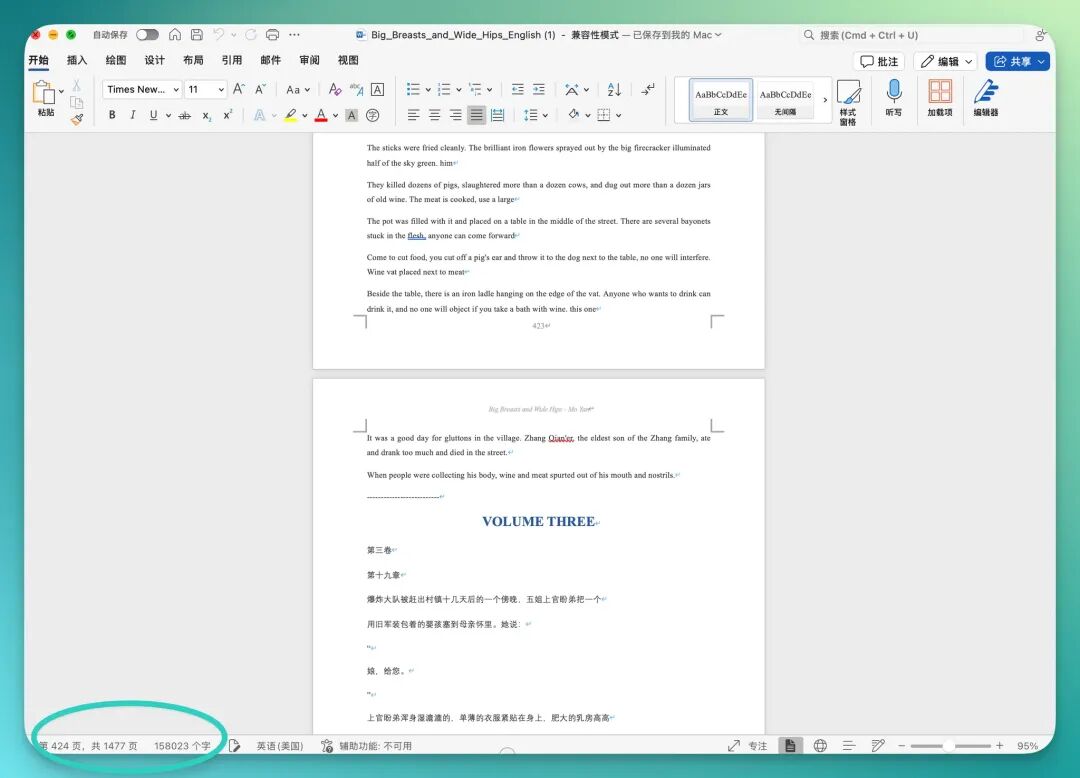
Task: Apply strikethrough formatting
Action: click(x=185, y=116)
